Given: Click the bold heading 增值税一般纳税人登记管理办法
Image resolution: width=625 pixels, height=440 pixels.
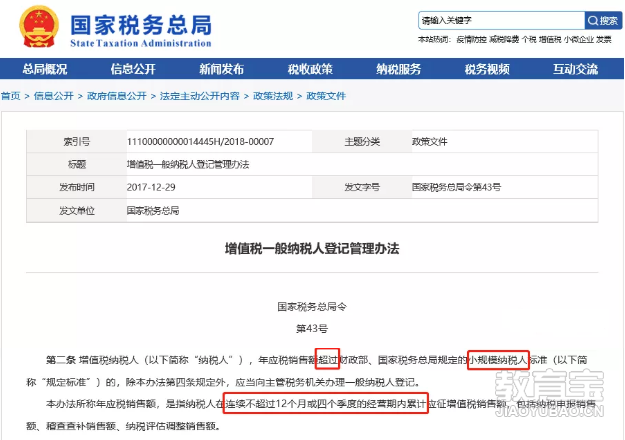Looking at the screenshot, I should coord(312,249).
